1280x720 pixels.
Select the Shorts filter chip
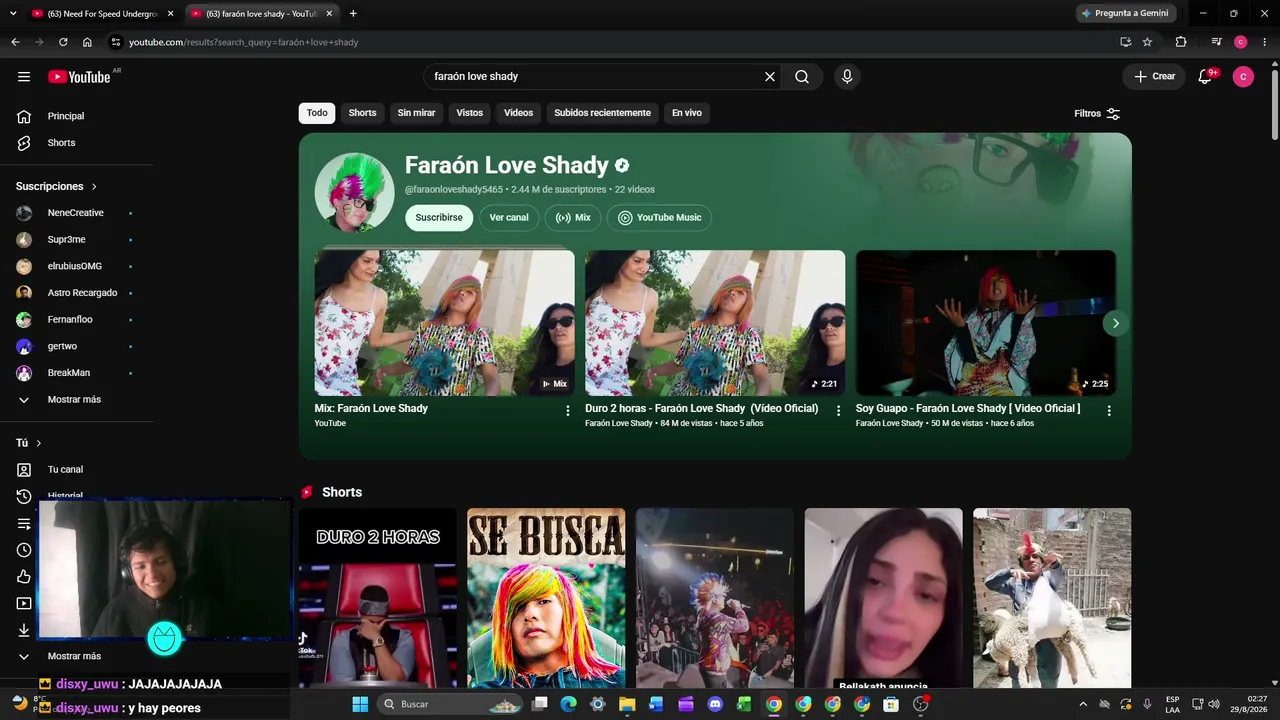coord(362,113)
